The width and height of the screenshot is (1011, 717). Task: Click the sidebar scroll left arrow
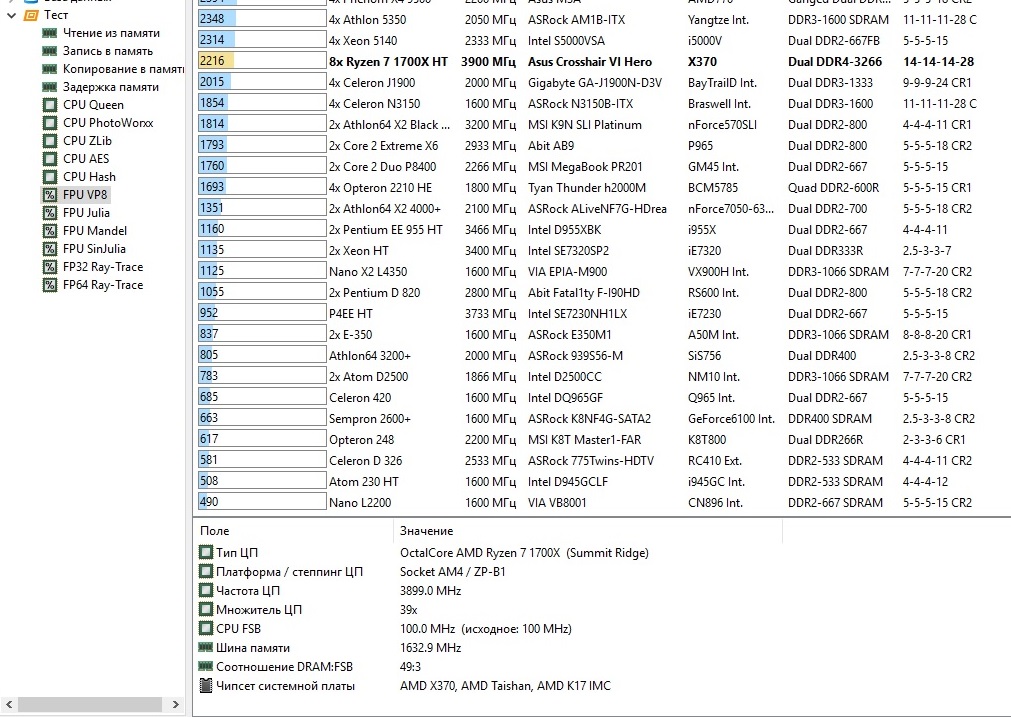tap(9, 705)
